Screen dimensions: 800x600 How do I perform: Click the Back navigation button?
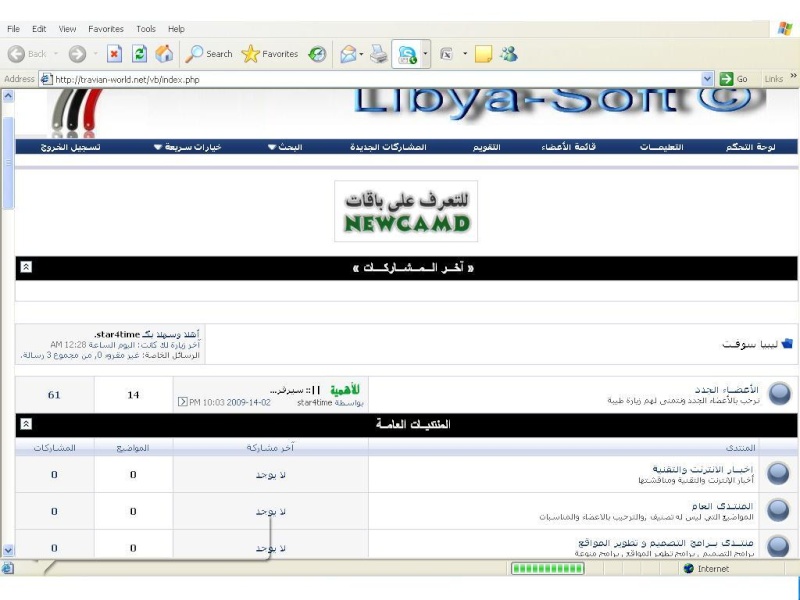(x=27, y=54)
